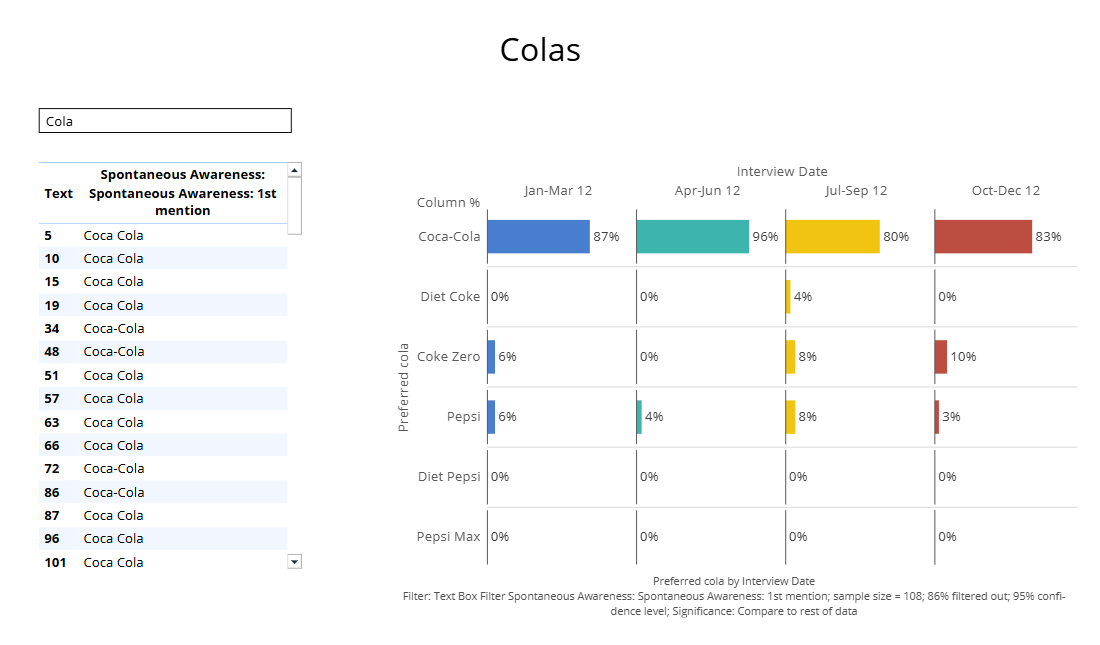1100x645 pixels.
Task: Select table row 5 Coca Cola
Action: pos(113,236)
